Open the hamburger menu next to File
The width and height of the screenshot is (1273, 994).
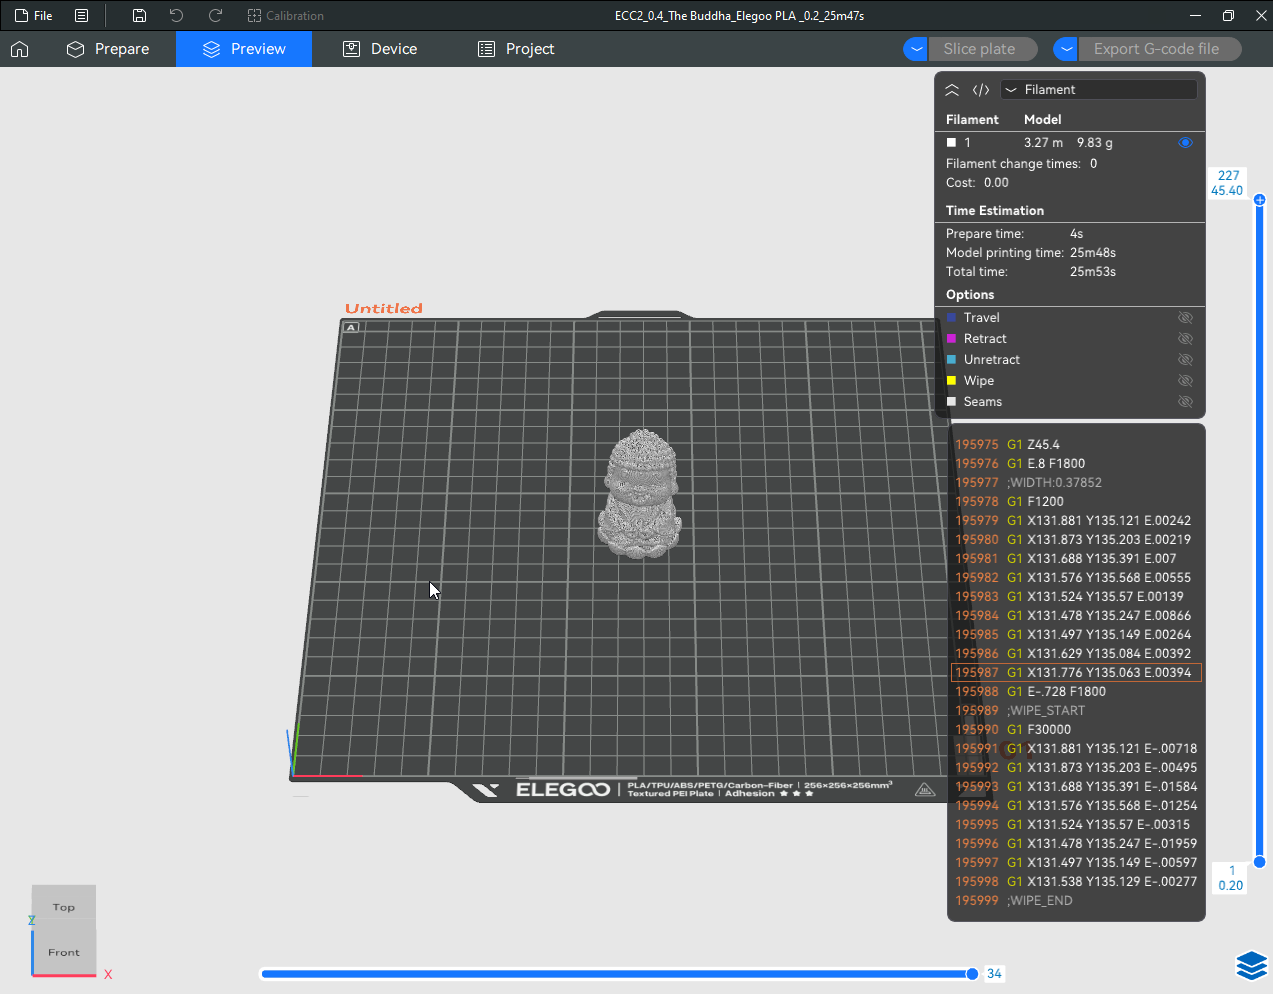click(x=82, y=16)
